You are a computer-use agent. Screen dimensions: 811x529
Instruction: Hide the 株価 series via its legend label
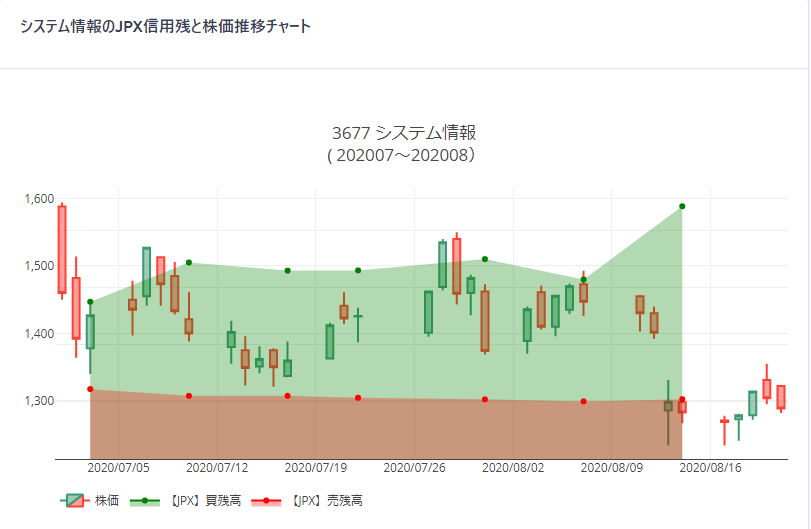point(107,500)
